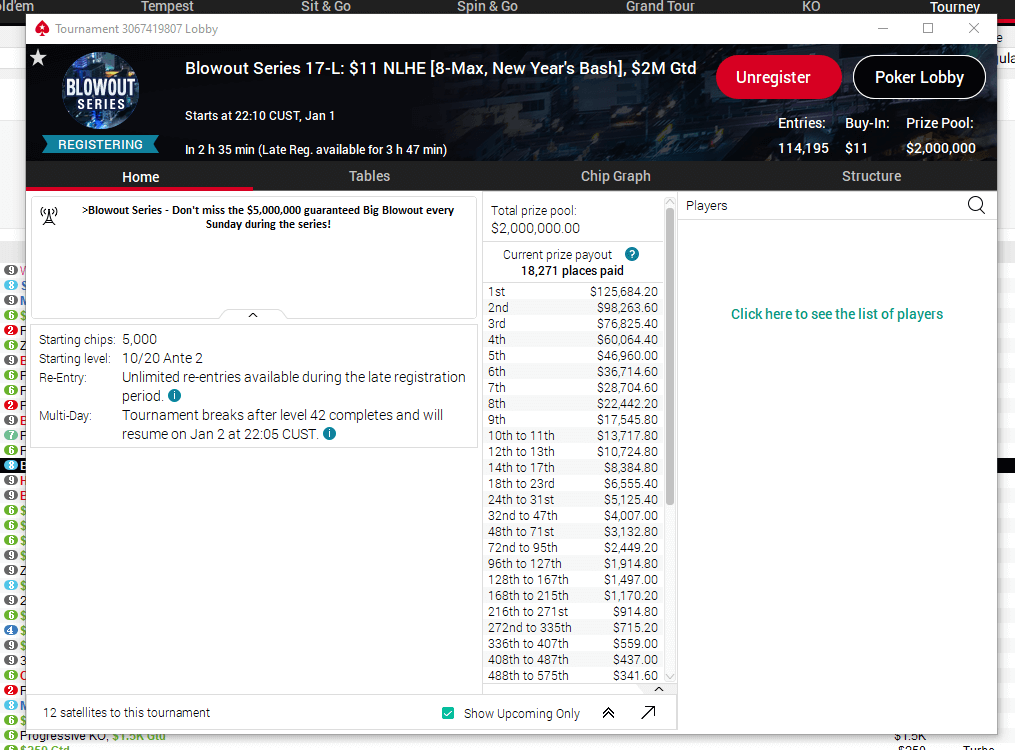Viewport: 1015px width, 750px height.
Task: Select the 24th to 31st payout row
Action: (x=573, y=500)
